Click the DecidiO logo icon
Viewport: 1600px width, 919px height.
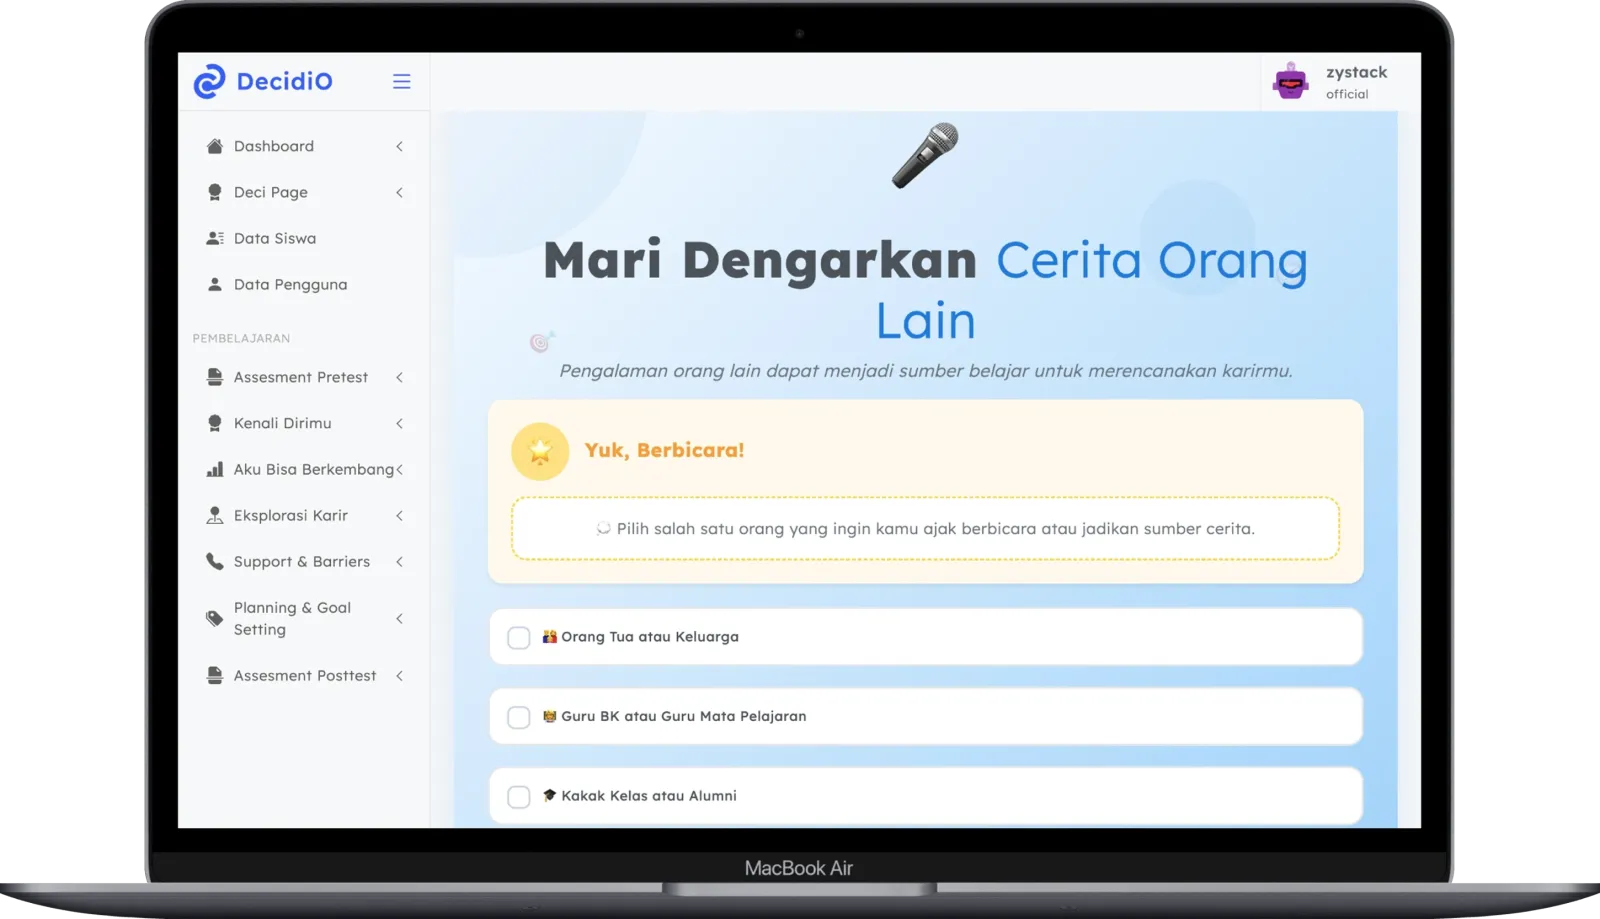(x=209, y=81)
